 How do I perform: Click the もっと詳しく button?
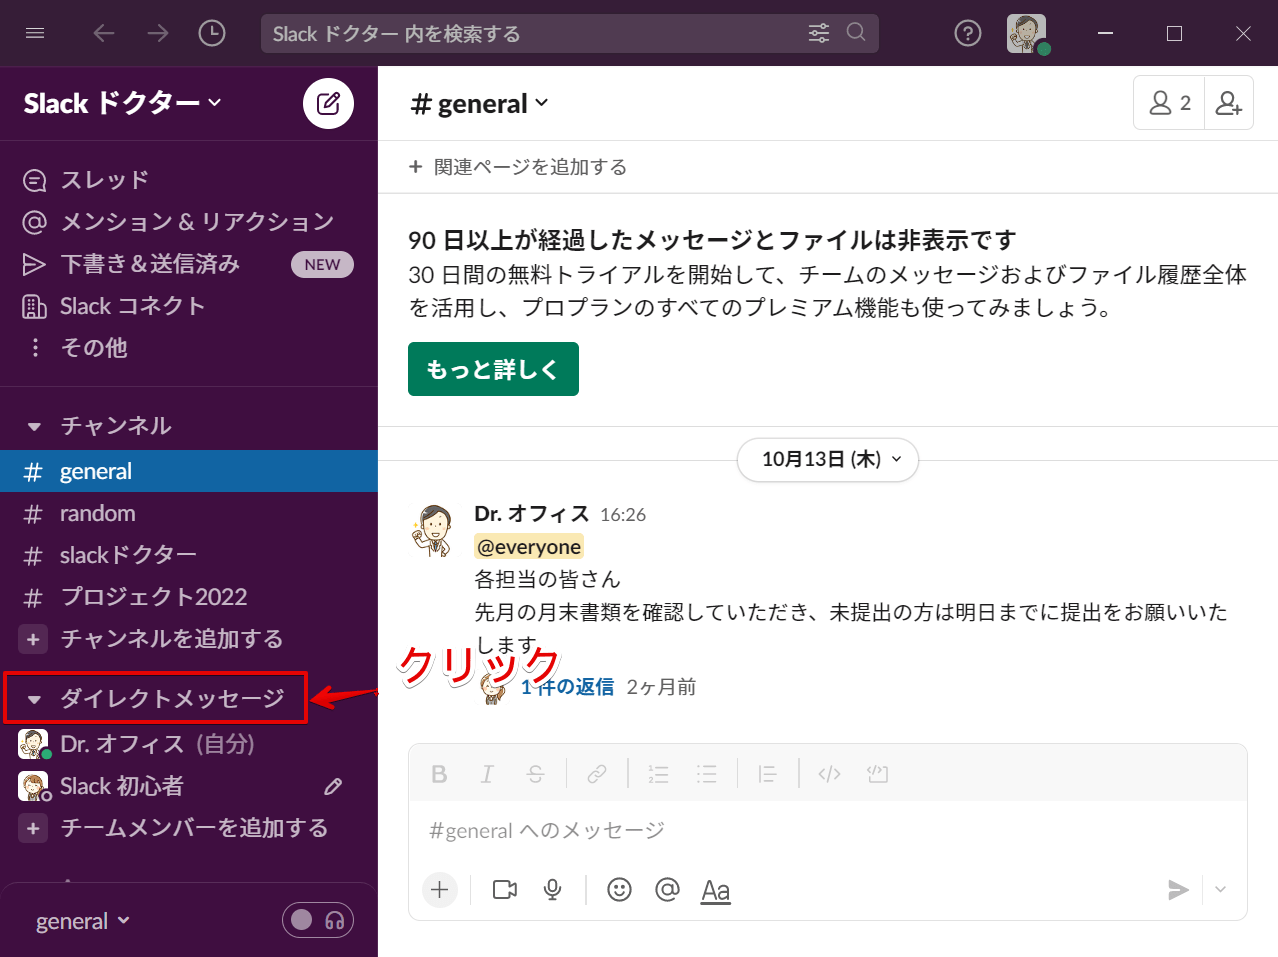tap(493, 368)
